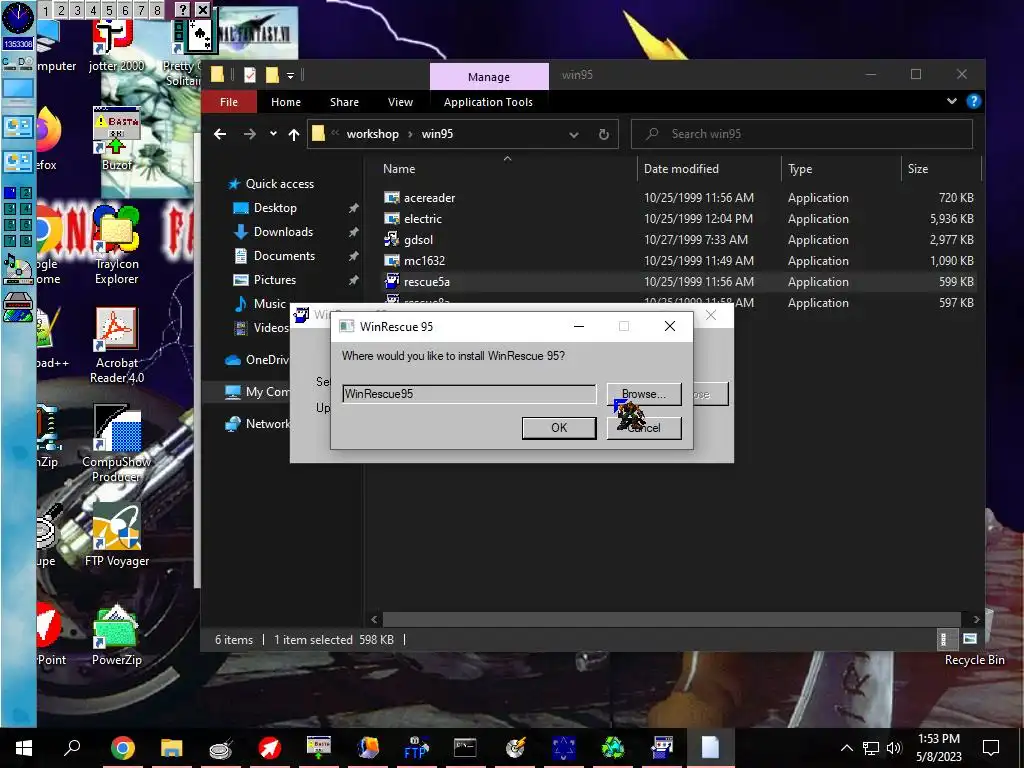The image size is (1024, 768).
Task: Open Quick access in navigation pane
Action: [x=280, y=184]
